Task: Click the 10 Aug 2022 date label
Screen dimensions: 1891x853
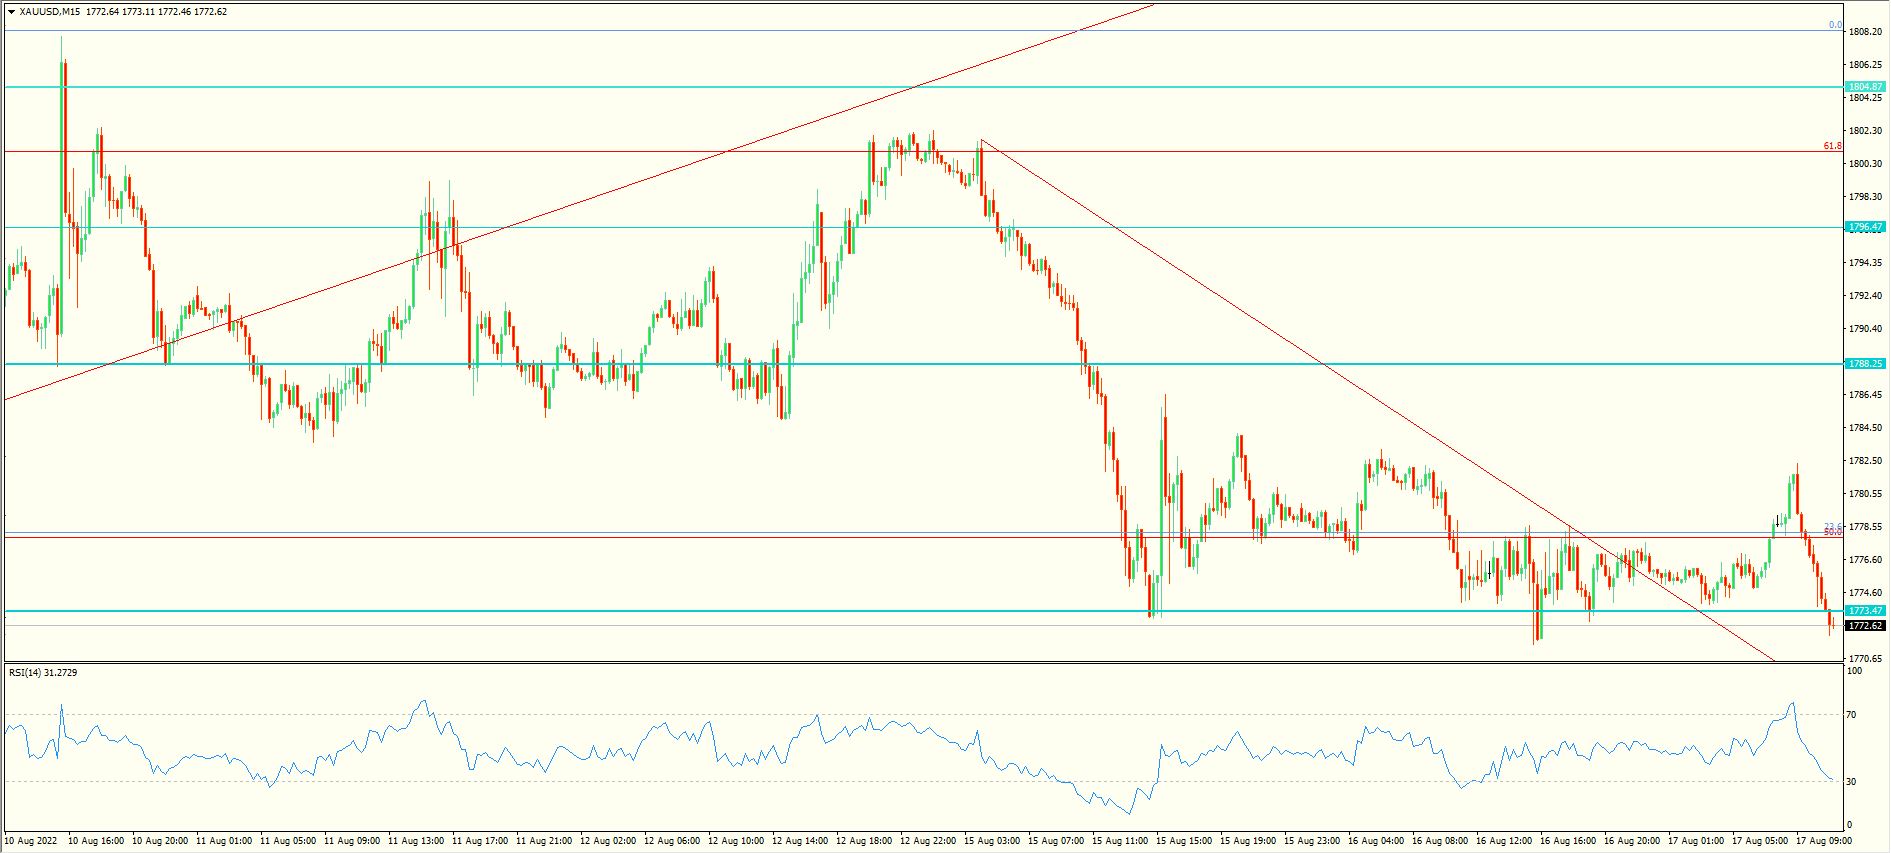Action: (x=31, y=841)
